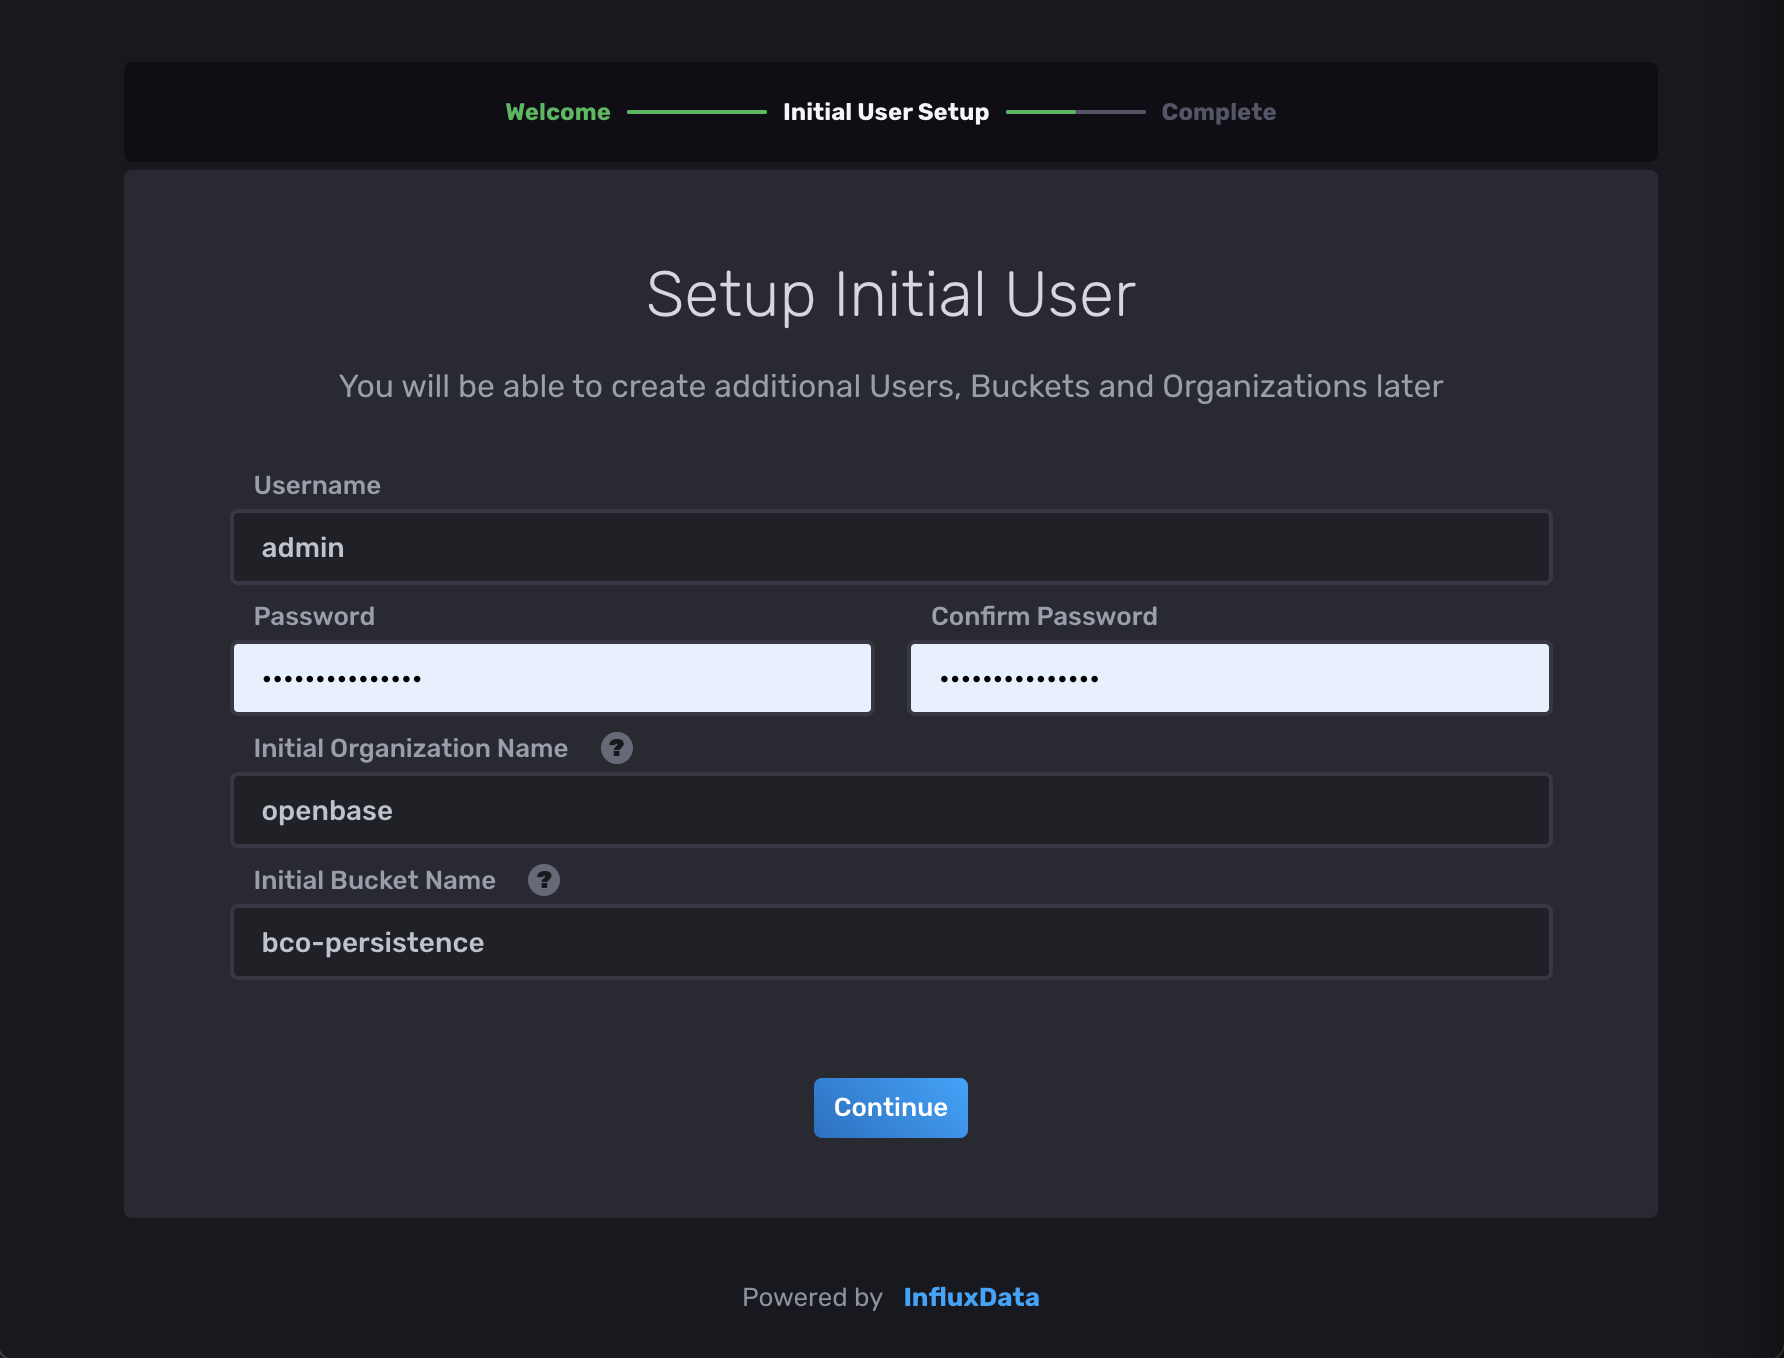The image size is (1784, 1358).
Task: Click the Password label above the first password field
Action: [314, 616]
